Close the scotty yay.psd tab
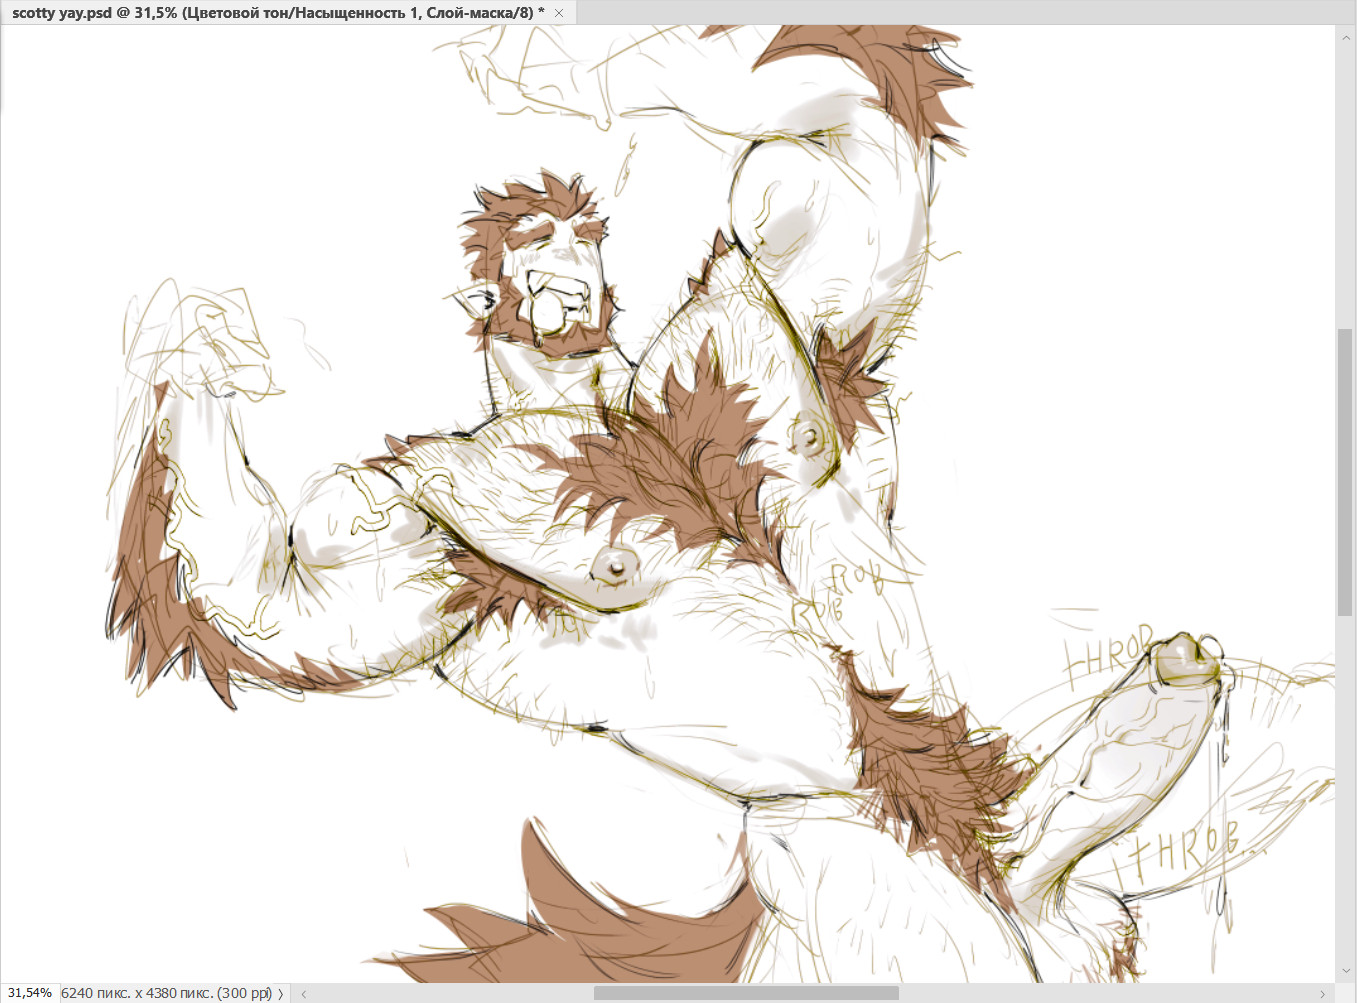This screenshot has width=1357, height=1003. pyautogui.click(x=559, y=13)
